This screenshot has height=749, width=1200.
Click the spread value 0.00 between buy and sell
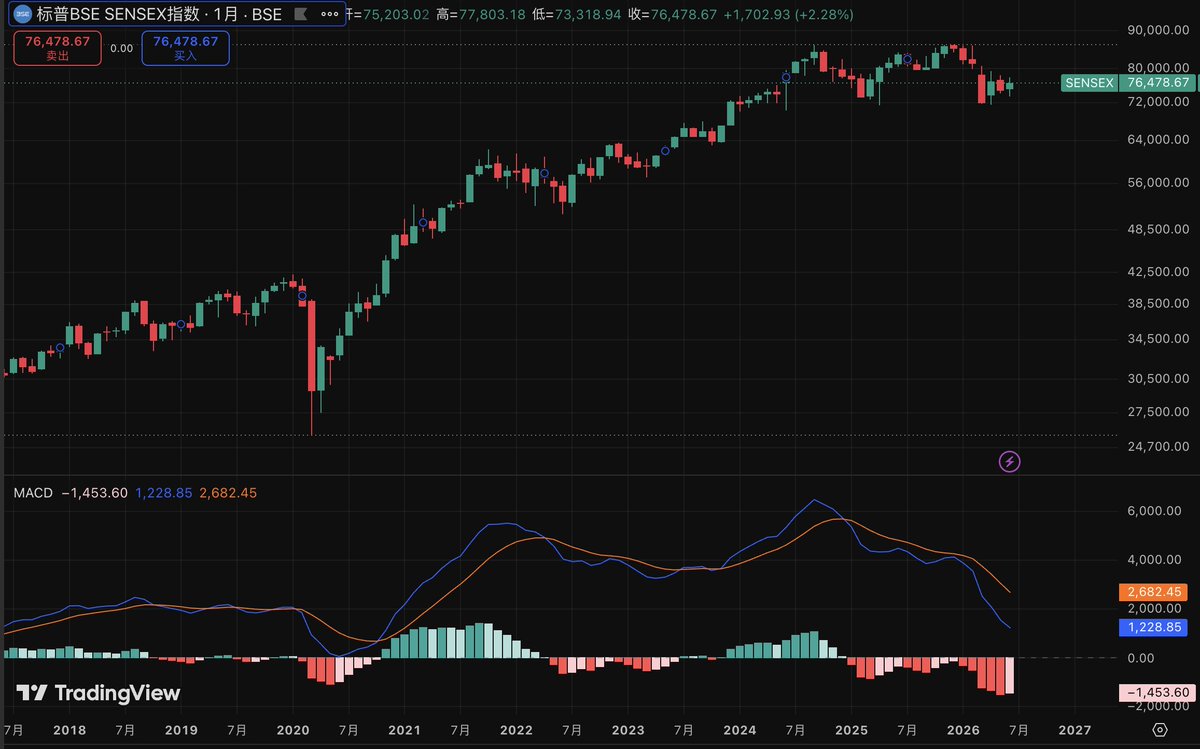(x=122, y=48)
